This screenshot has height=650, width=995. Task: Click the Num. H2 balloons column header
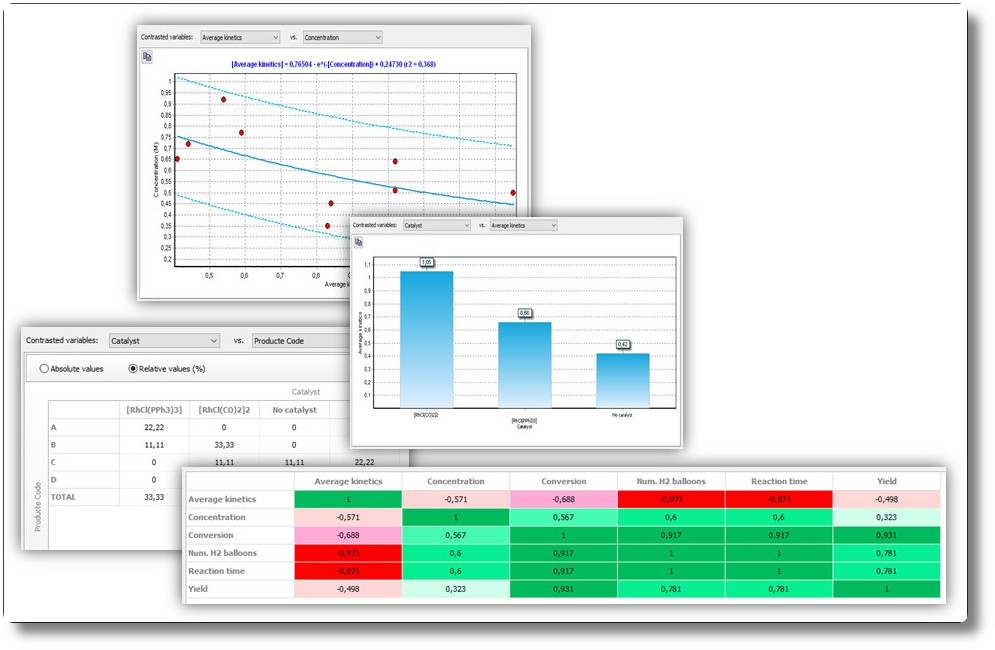click(x=671, y=481)
